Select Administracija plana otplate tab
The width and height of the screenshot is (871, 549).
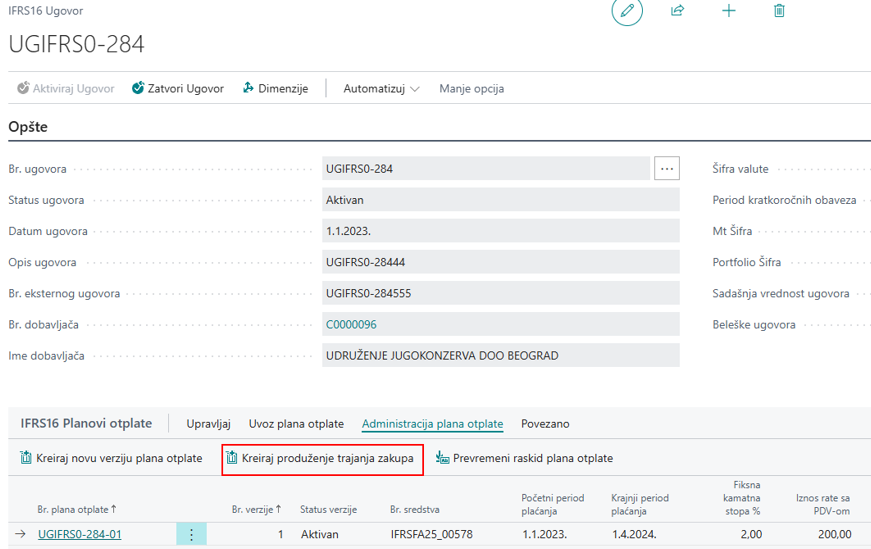click(x=432, y=423)
